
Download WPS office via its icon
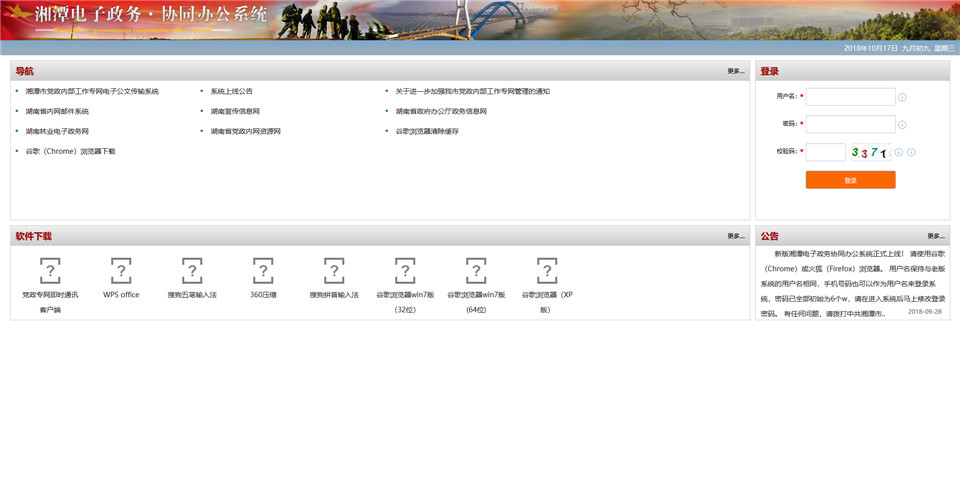(x=121, y=270)
